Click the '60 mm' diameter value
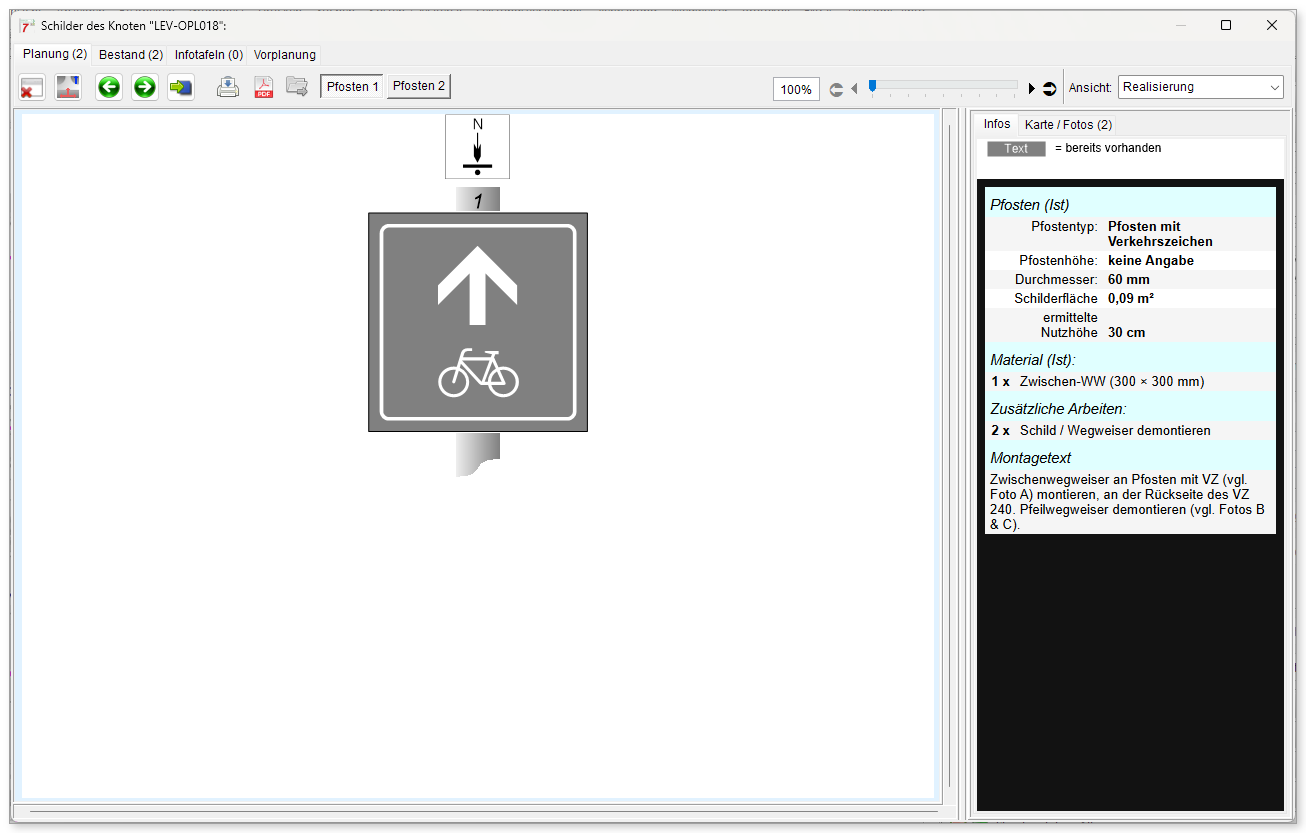The height and width of the screenshot is (833, 1306). pos(1129,280)
